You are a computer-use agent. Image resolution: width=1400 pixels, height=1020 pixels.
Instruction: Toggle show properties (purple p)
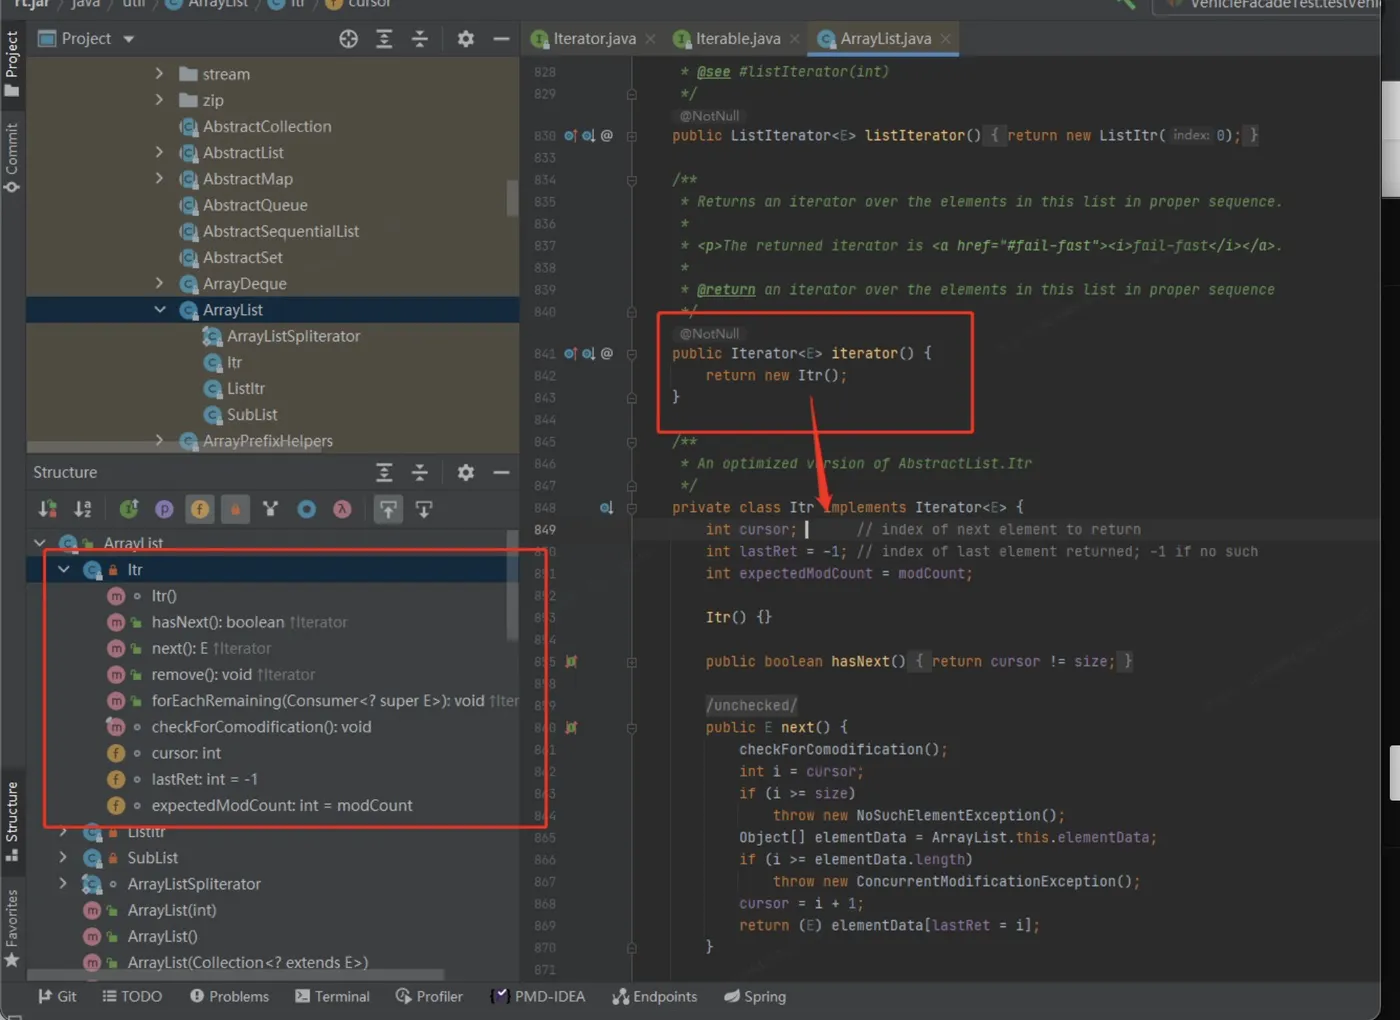click(x=164, y=509)
